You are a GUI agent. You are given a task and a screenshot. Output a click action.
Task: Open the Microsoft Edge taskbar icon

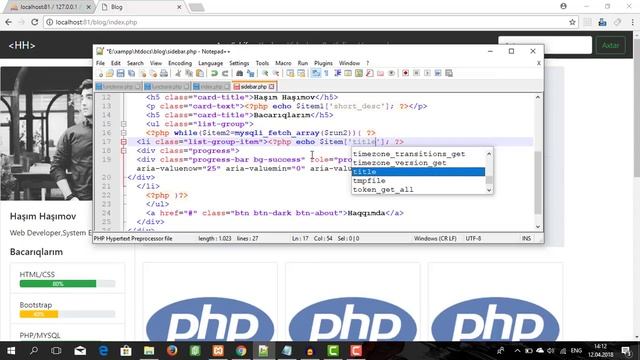[103, 351]
